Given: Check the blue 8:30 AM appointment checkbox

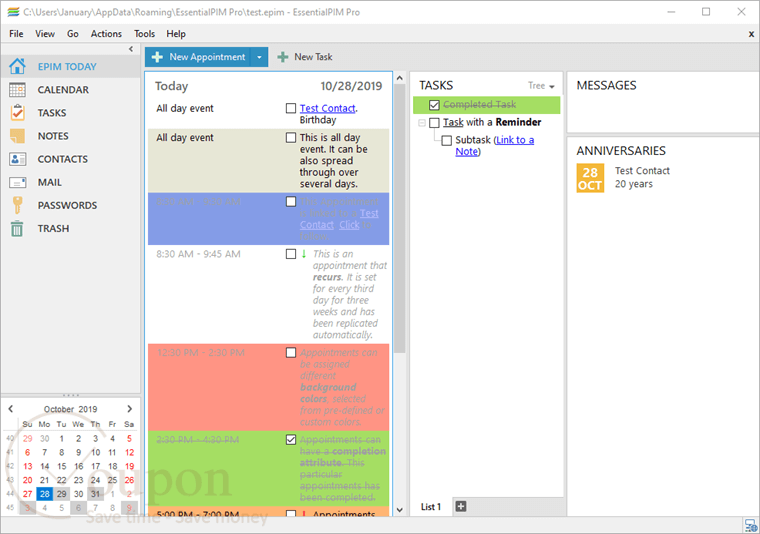Looking at the screenshot, I should [291, 201].
